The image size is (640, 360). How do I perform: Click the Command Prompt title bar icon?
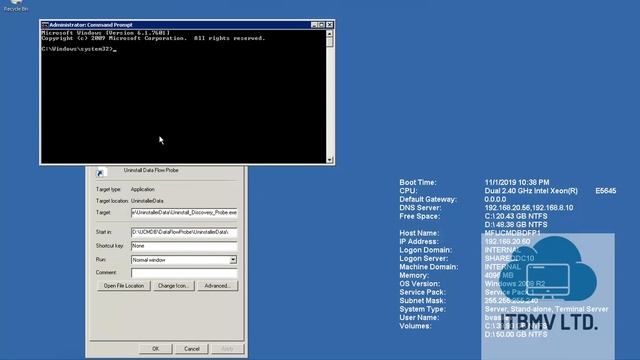[x=45, y=25]
